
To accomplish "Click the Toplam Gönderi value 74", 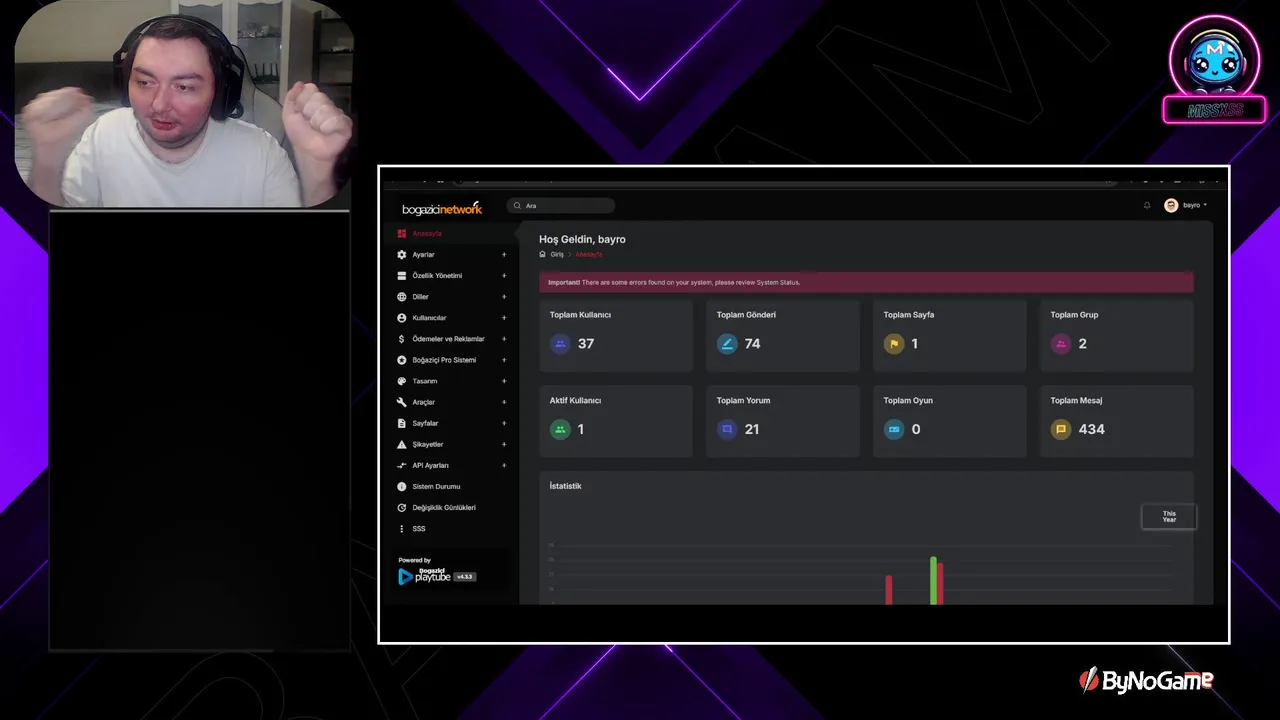I will point(752,344).
